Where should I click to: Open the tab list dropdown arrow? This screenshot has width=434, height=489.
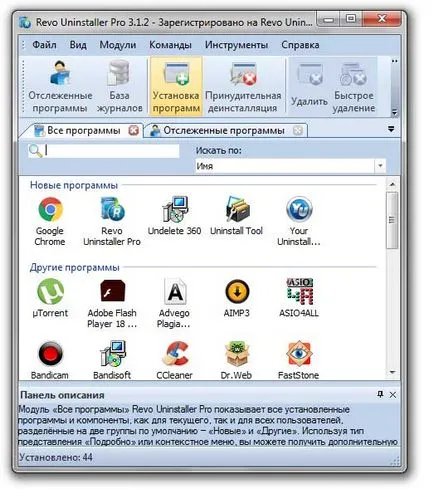(x=391, y=129)
